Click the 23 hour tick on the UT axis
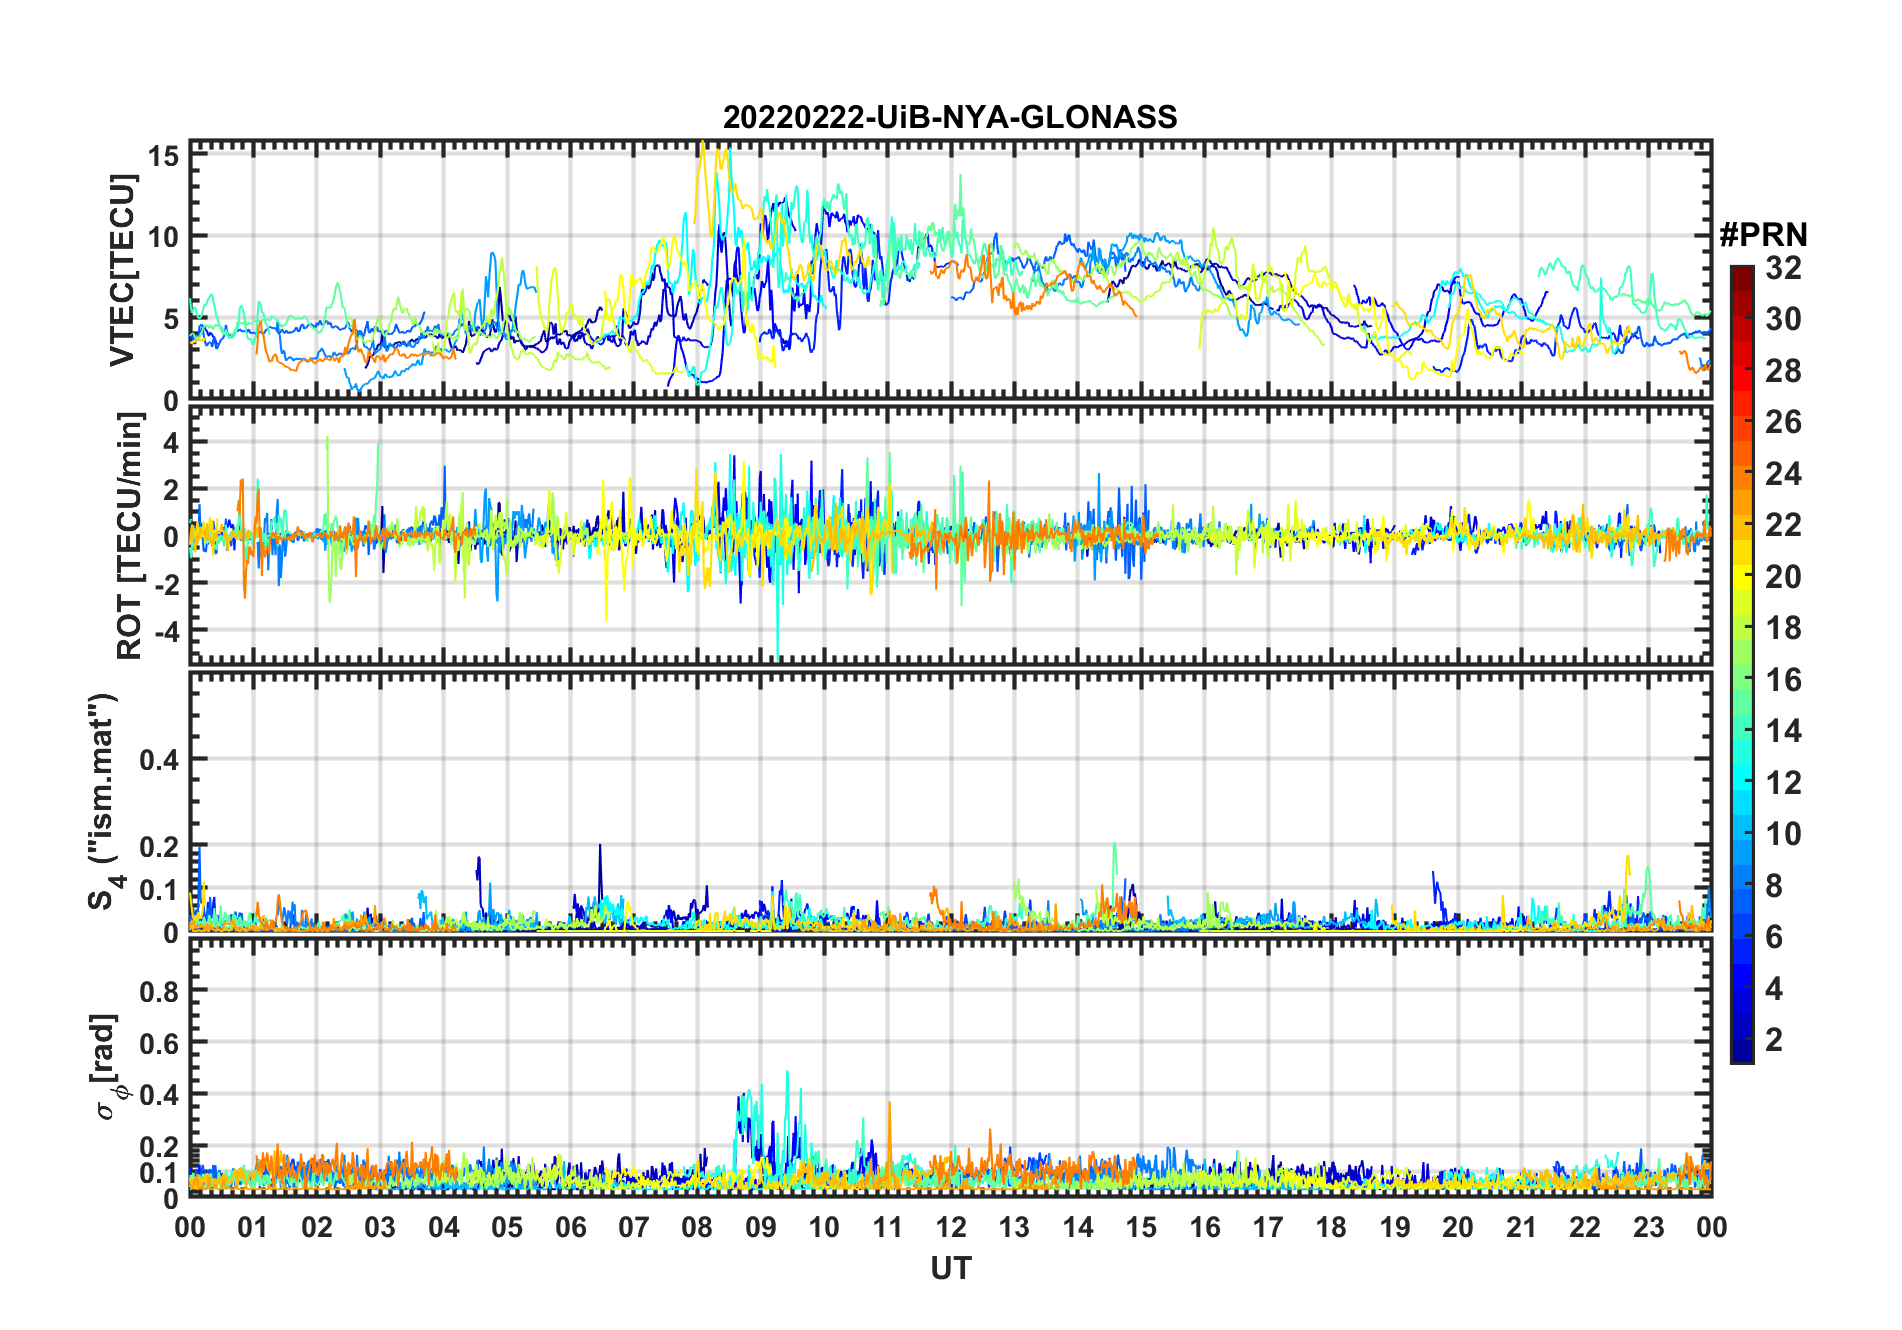 [x=1649, y=1228]
